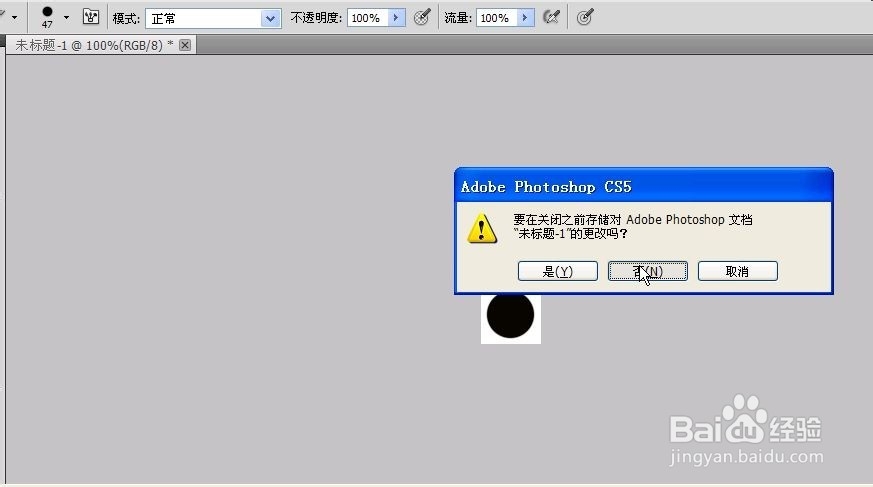Toggle tablet pressure for size icon
The image size is (873, 487).
coord(585,17)
